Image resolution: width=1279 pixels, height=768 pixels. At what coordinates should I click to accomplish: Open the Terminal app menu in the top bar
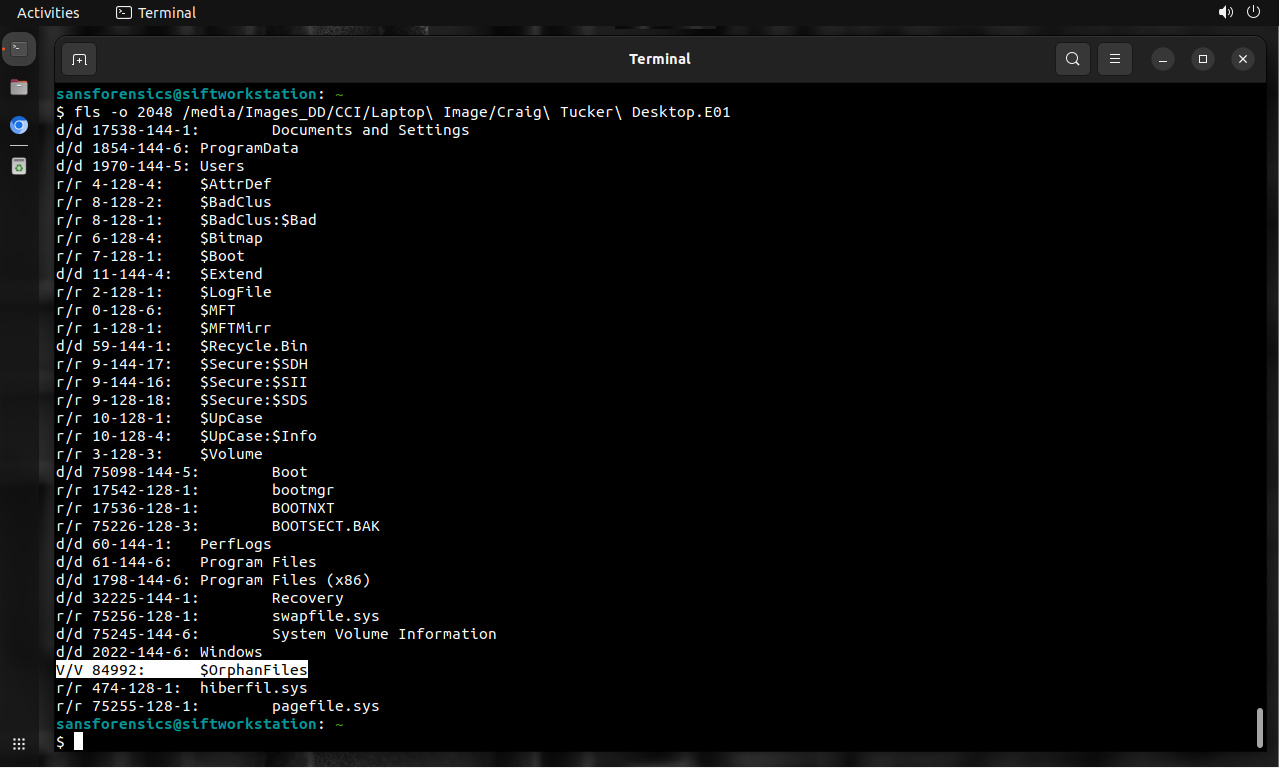coord(156,13)
